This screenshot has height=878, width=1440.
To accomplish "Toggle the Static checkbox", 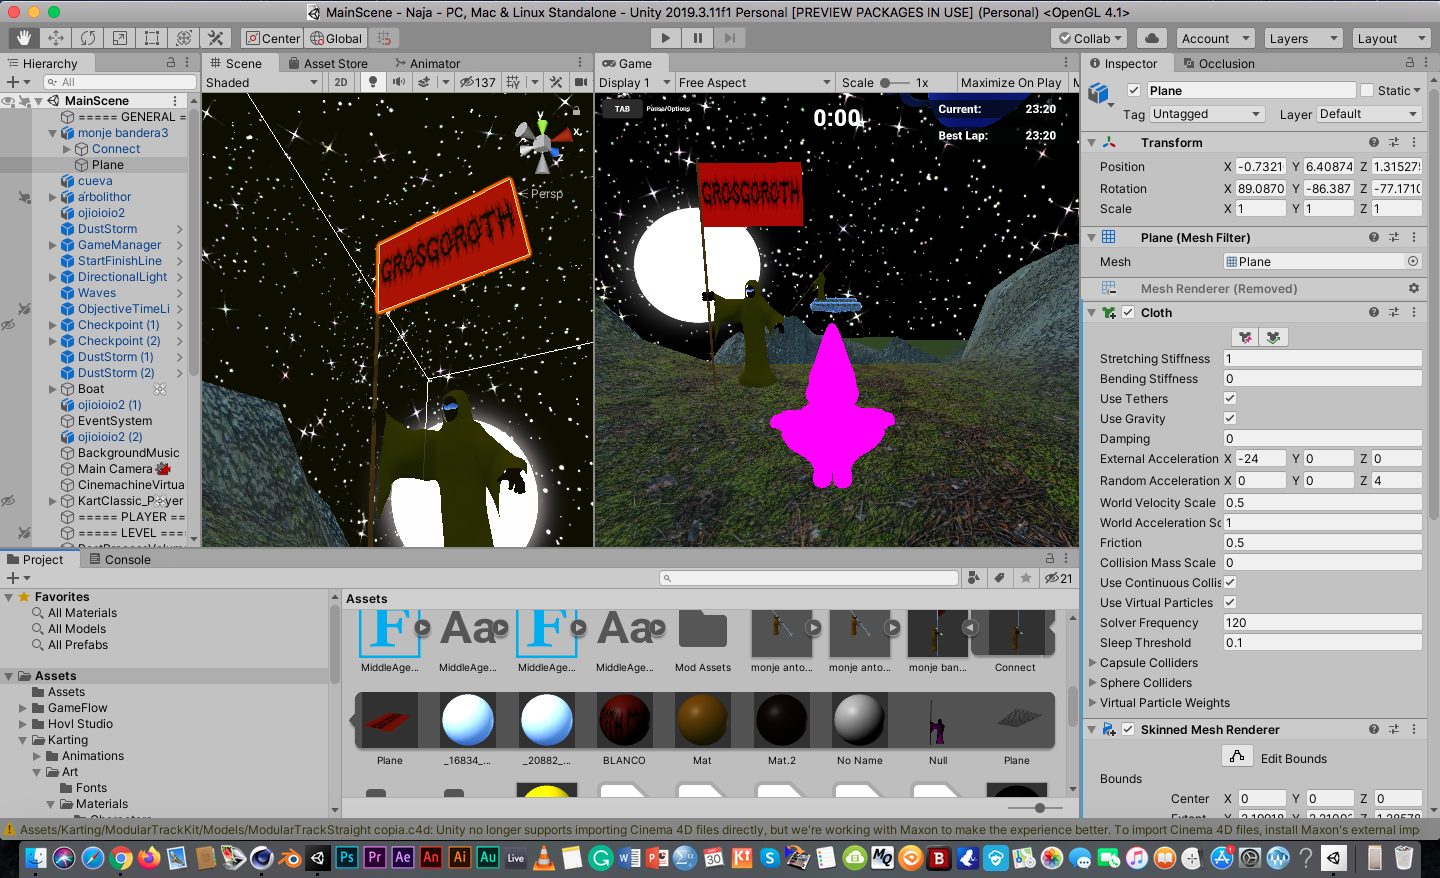I will pos(1367,91).
